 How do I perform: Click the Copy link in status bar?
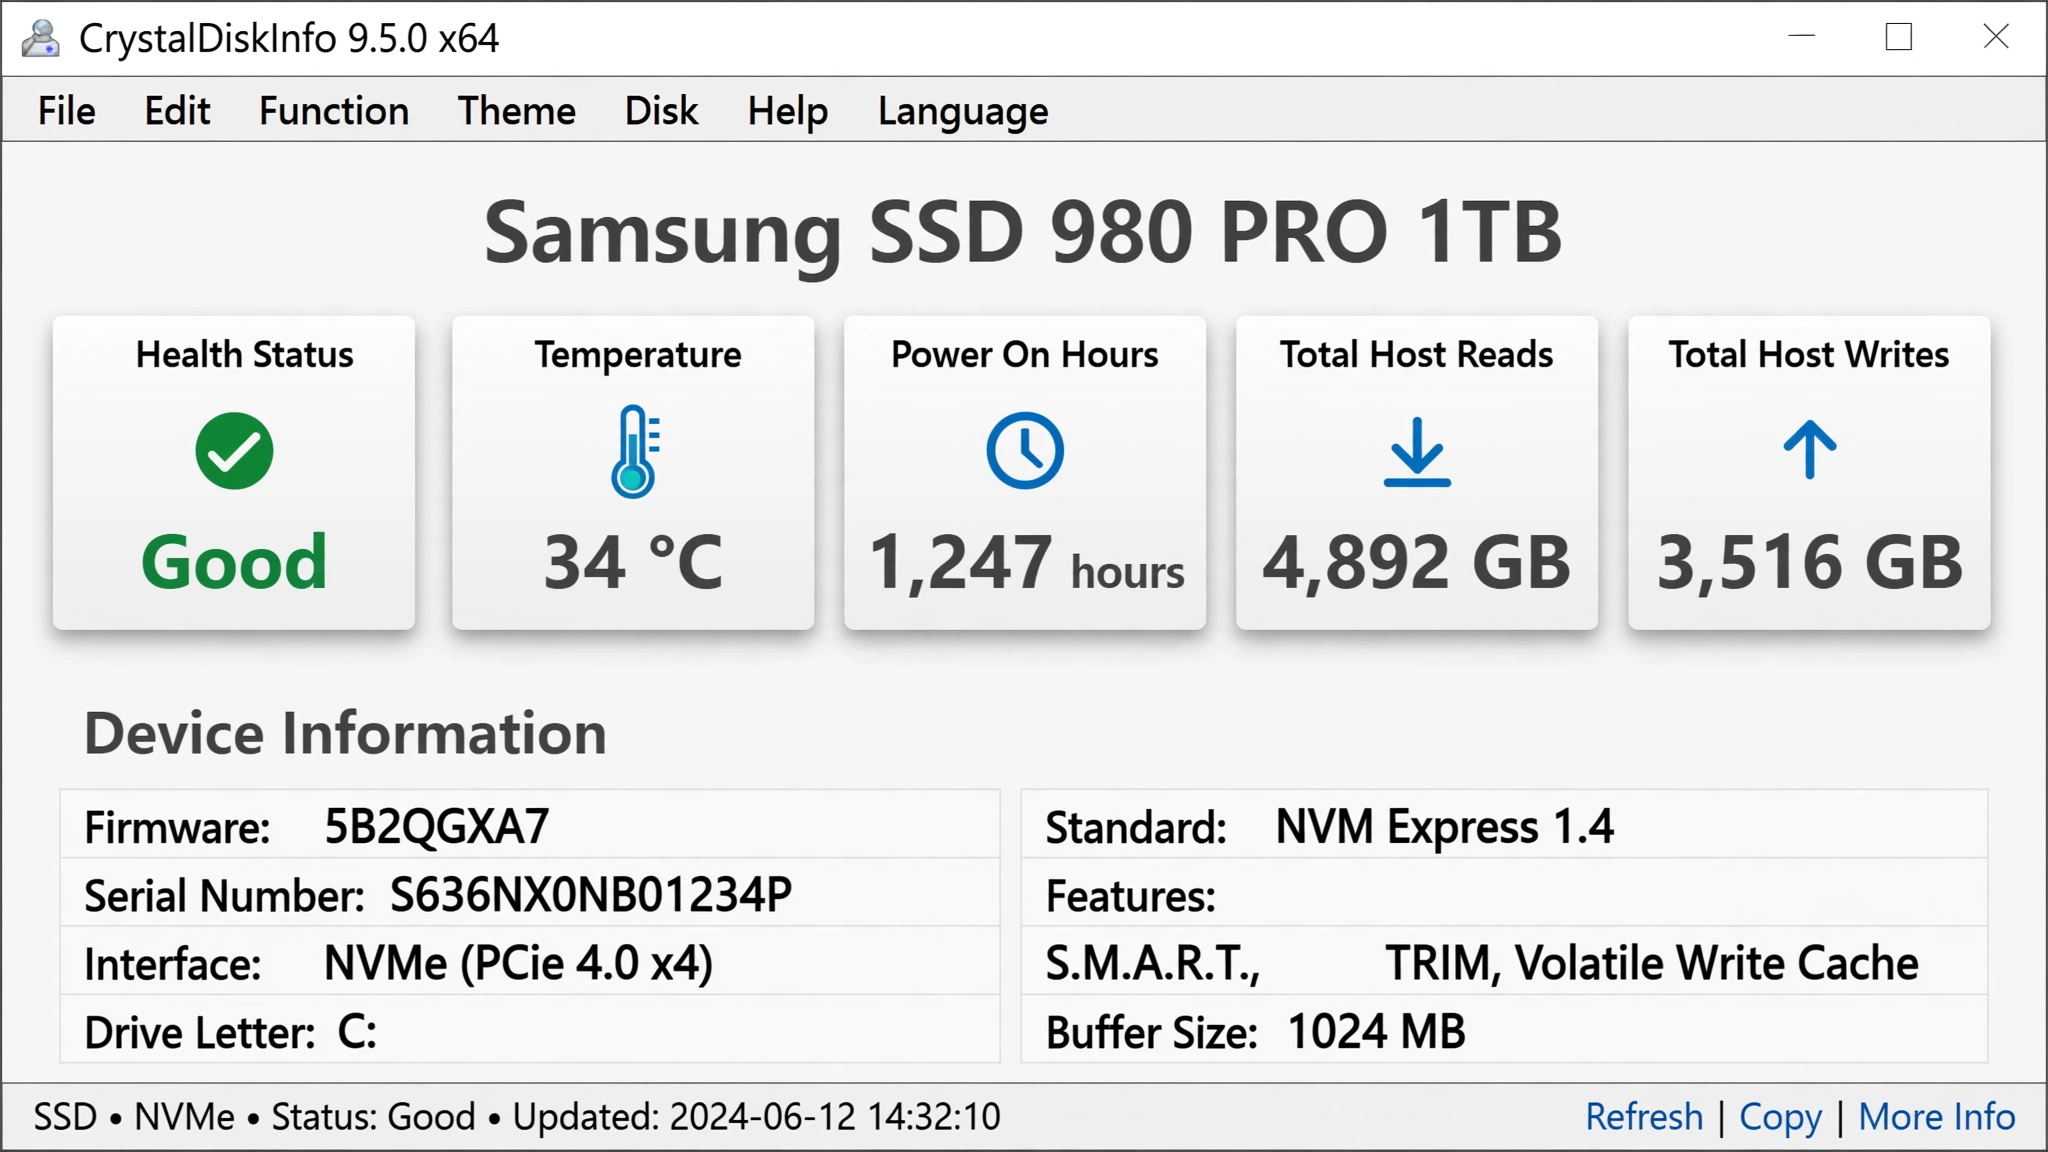1780,1117
